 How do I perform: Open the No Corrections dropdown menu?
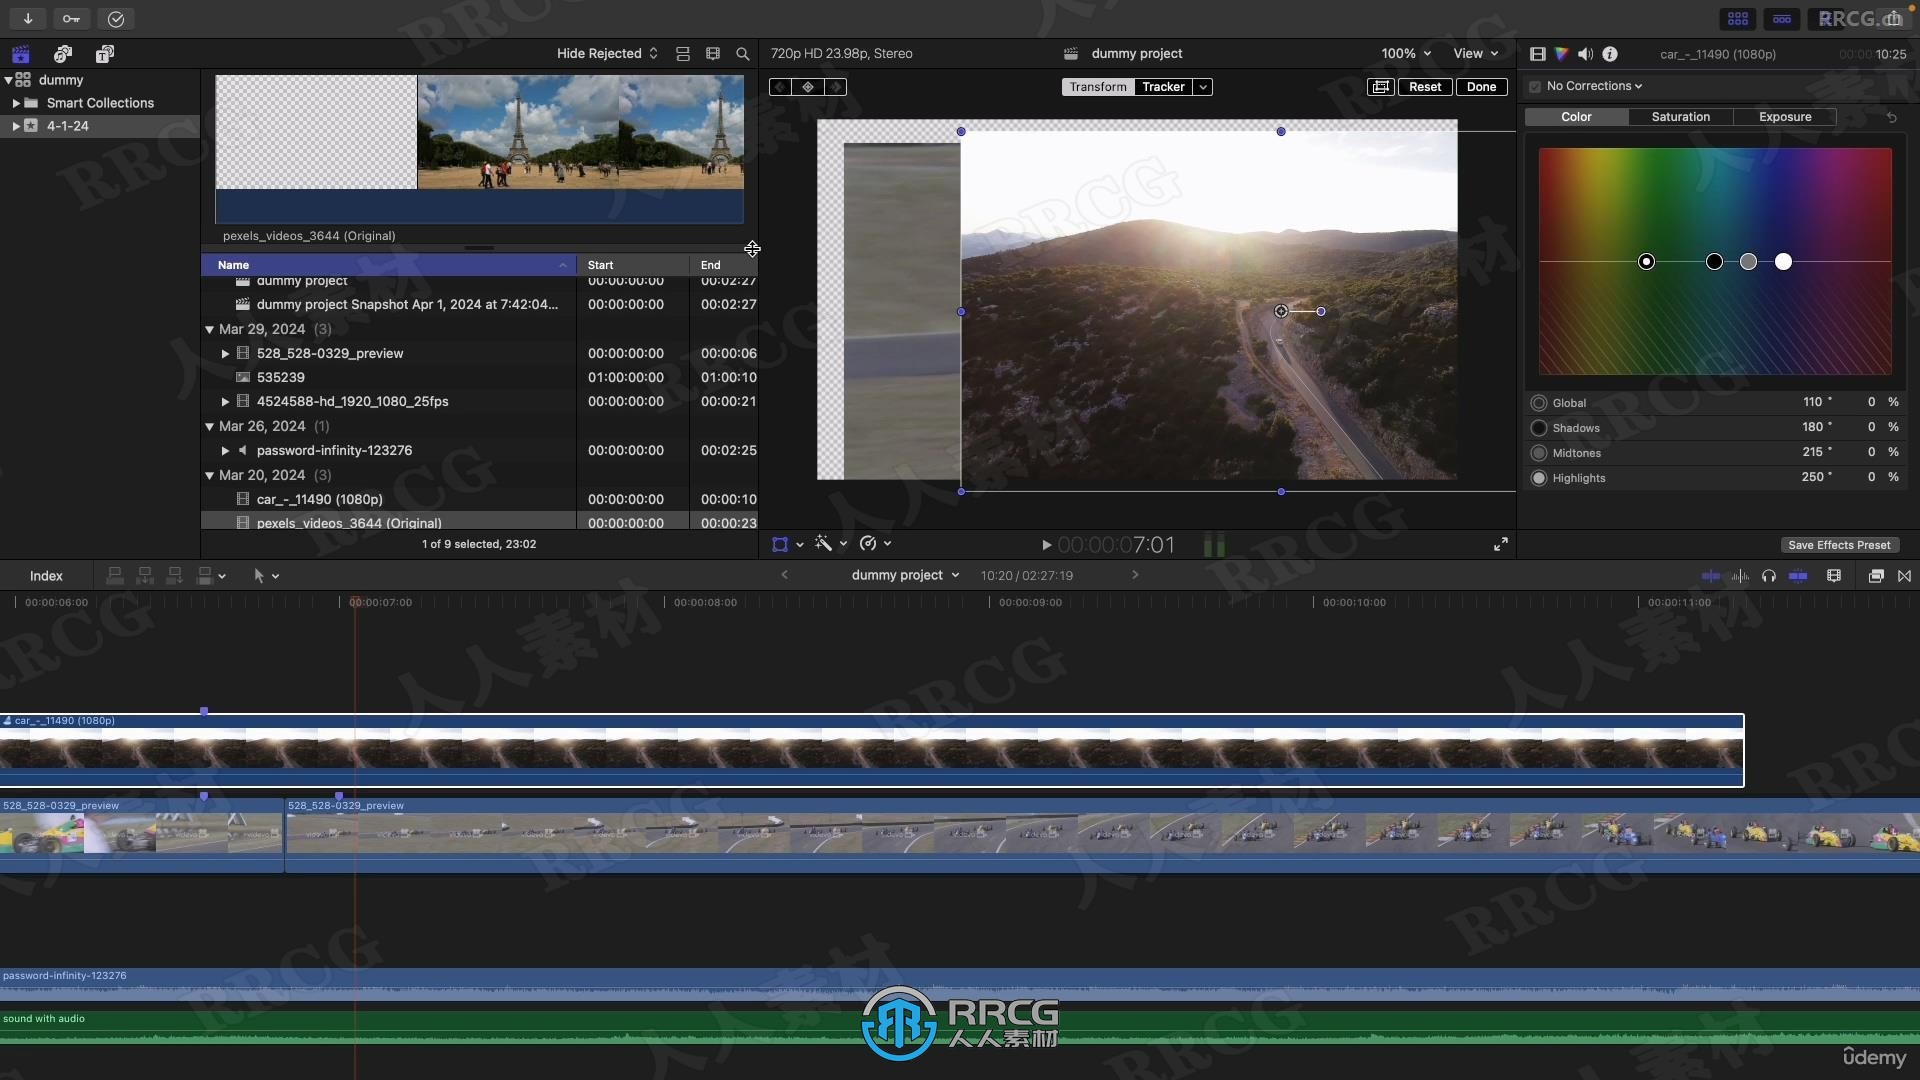(1594, 87)
